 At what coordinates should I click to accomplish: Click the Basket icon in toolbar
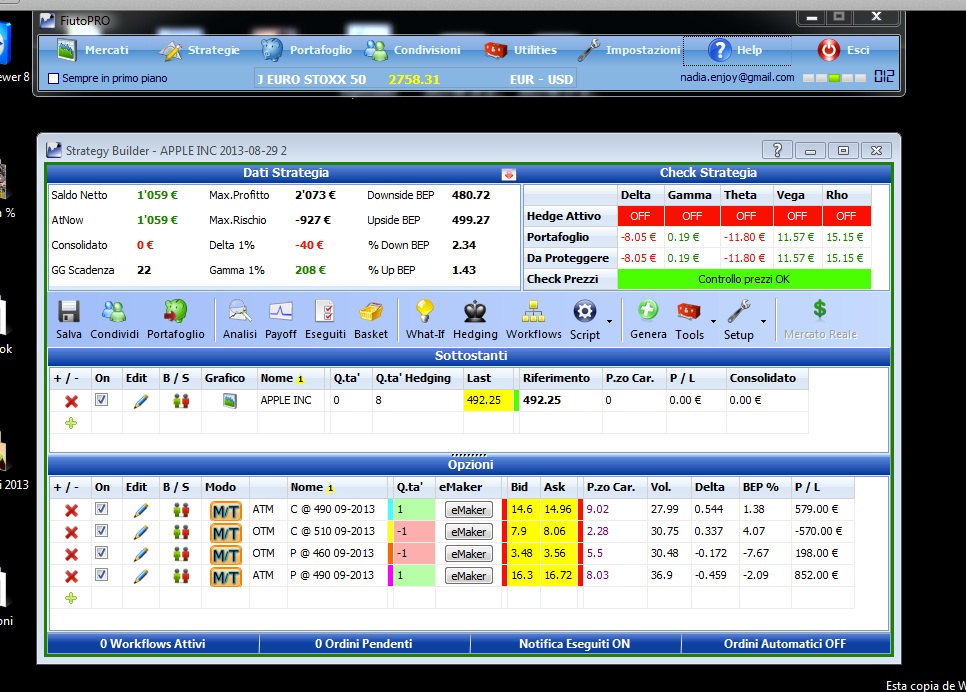[x=371, y=312]
